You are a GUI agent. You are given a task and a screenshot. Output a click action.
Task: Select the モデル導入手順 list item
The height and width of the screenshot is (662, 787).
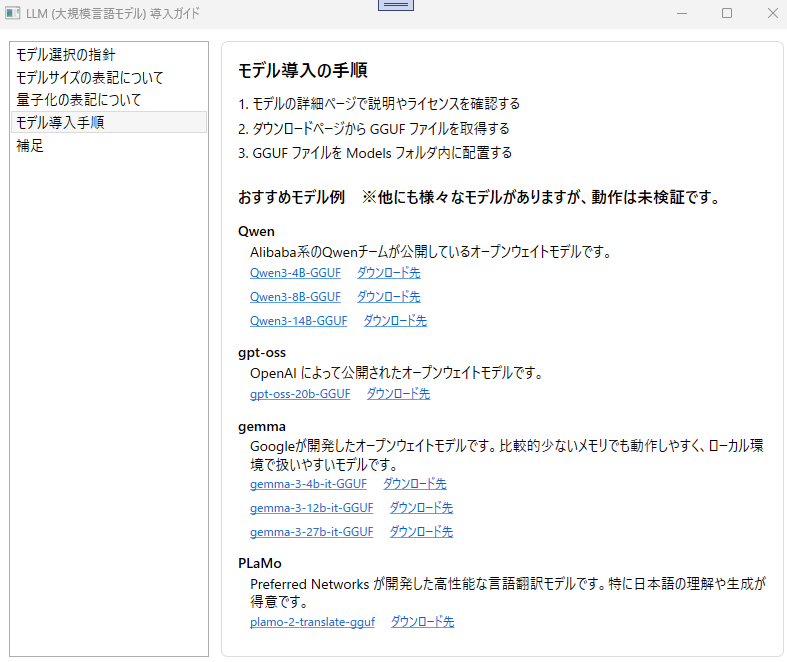60,123
